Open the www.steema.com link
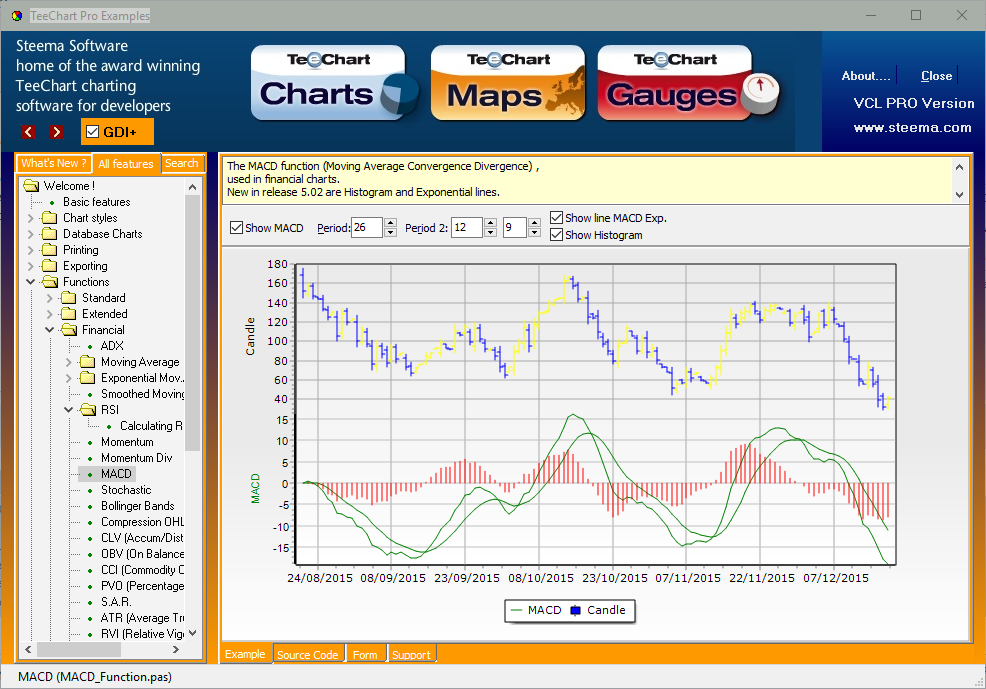The height and width of the screenshot is (689, 986). point(912,128)
